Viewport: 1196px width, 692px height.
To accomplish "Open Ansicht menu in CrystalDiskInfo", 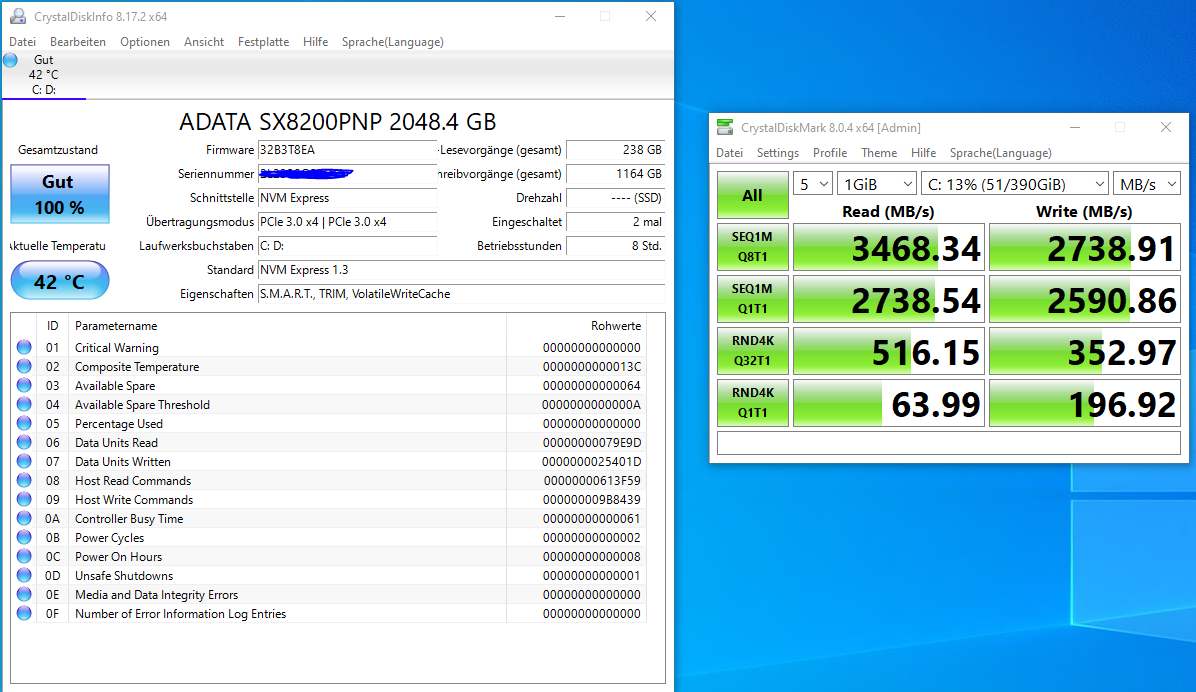I will [x=204, y=42].
